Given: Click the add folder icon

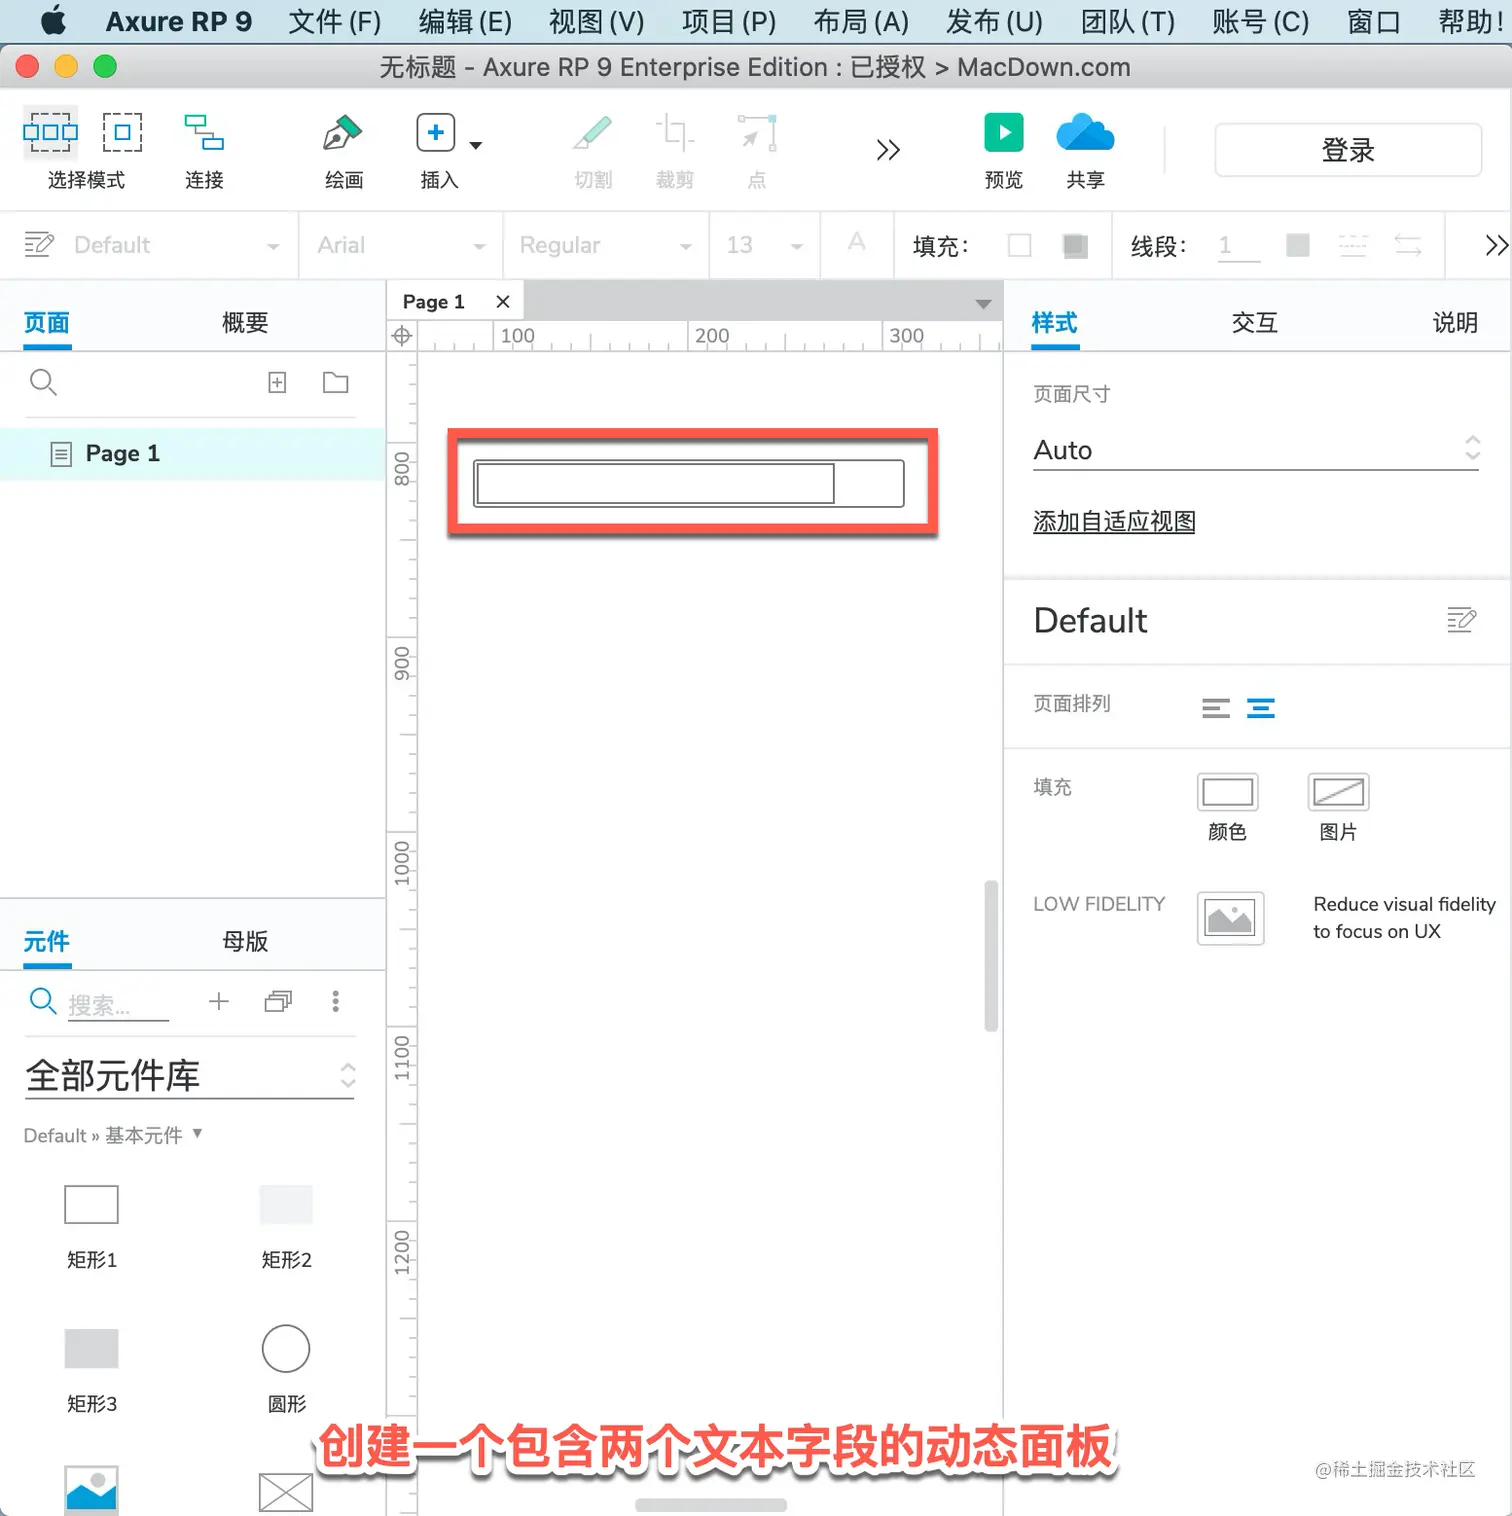Looking at the screenshot, I should coord(336,382).
